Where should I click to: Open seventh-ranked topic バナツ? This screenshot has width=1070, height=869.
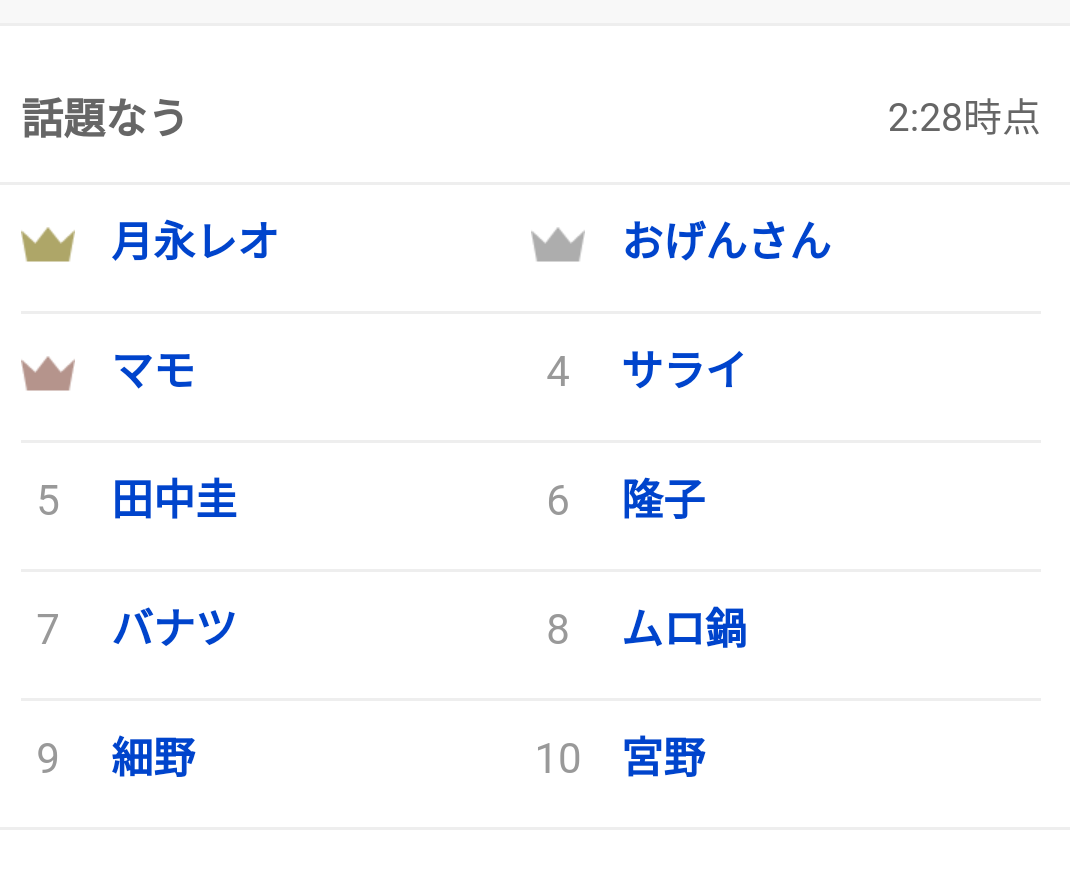coord(175,628)
